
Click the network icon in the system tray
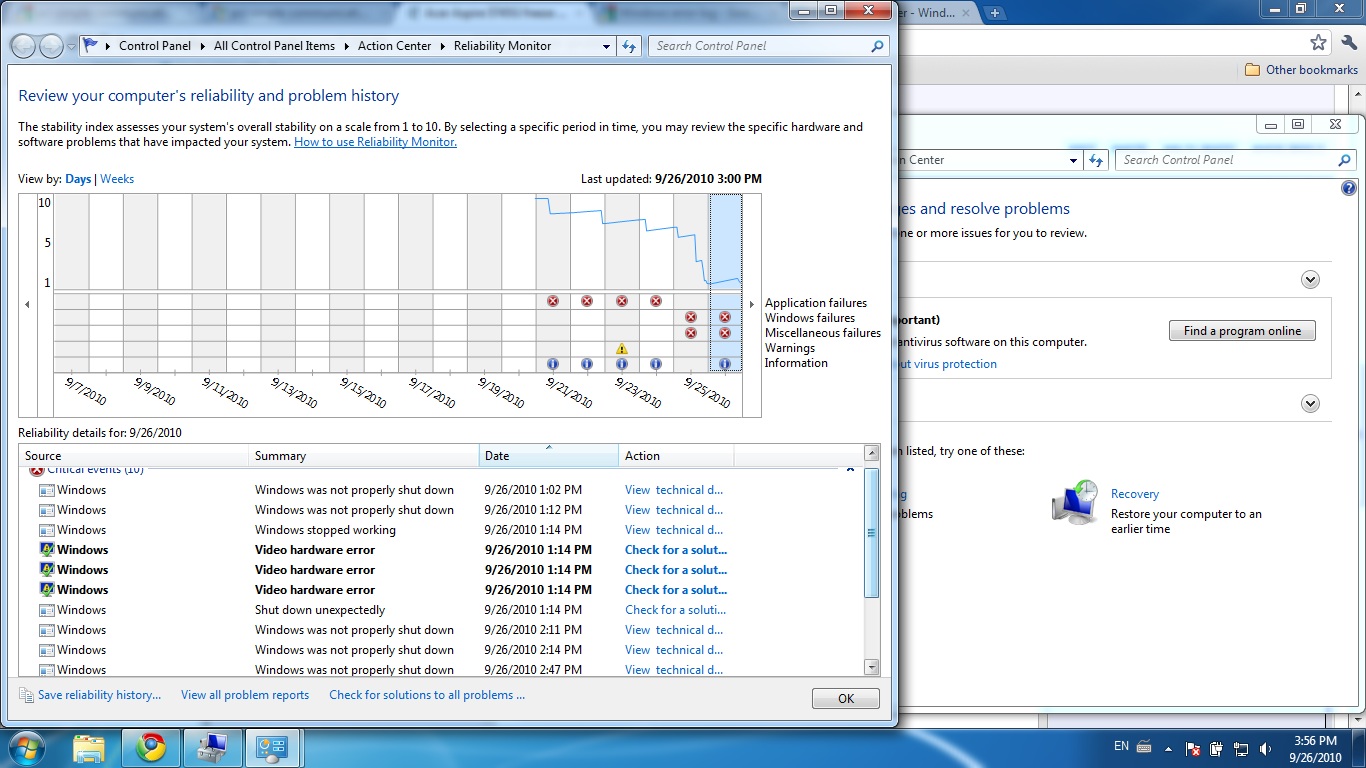tap(1241, 749)
